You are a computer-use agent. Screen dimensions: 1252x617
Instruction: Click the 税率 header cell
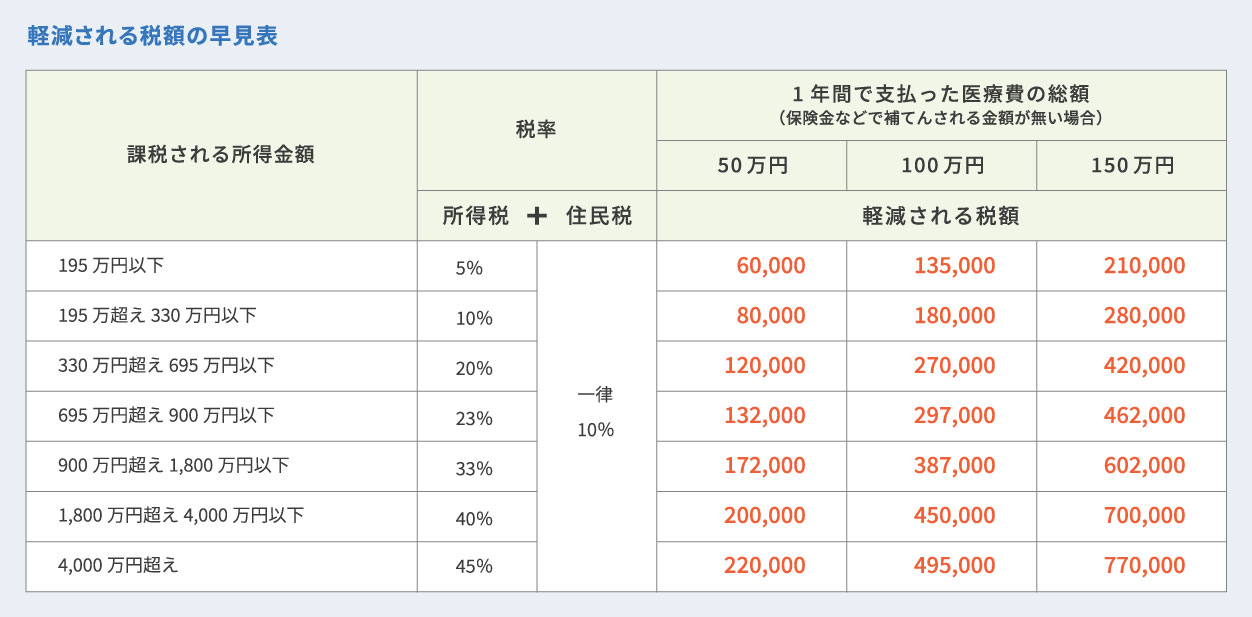click(x=537, y=130)
